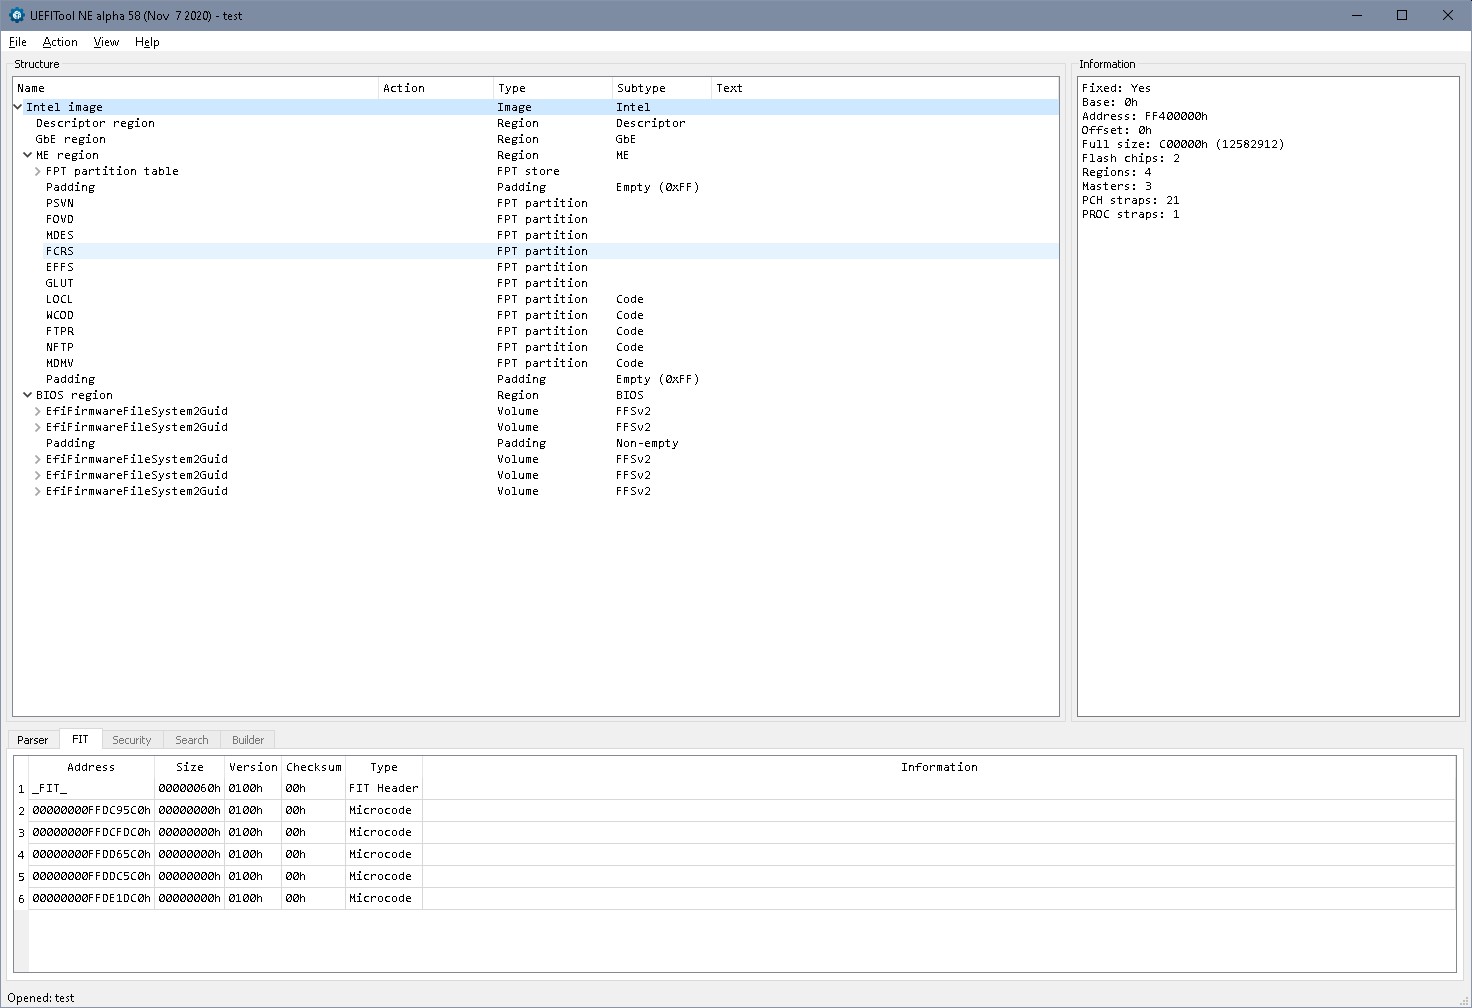Expand the FPT partition table node
Screen dimensions: 1472x1008
[38, 171]
